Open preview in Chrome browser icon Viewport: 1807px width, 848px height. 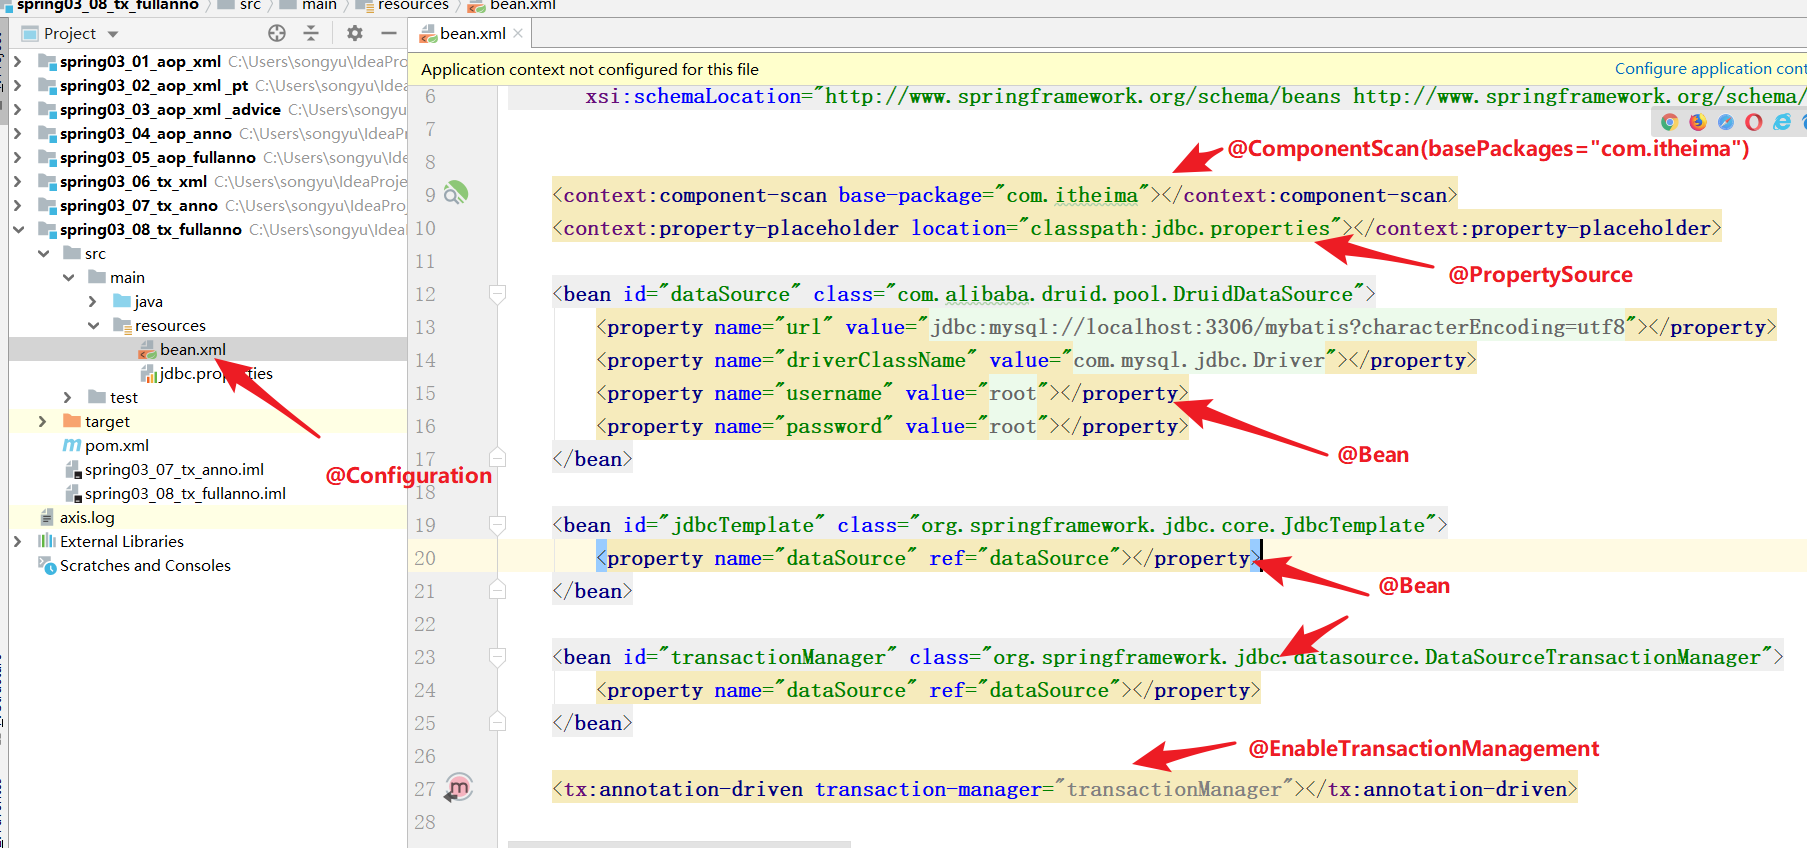pos(1669,122)
